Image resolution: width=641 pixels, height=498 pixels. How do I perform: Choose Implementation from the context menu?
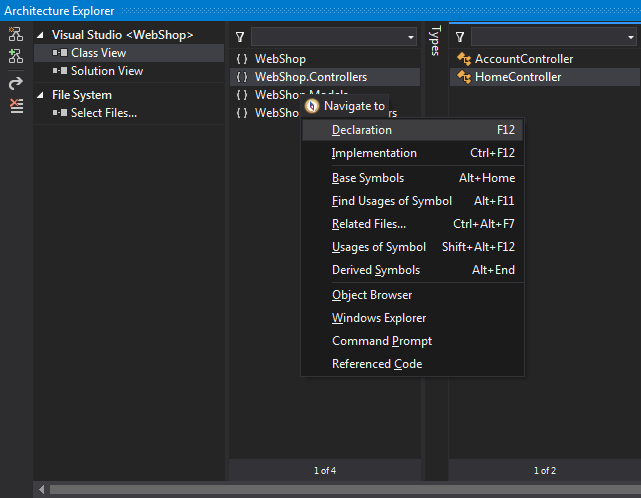tap(412, 153)
